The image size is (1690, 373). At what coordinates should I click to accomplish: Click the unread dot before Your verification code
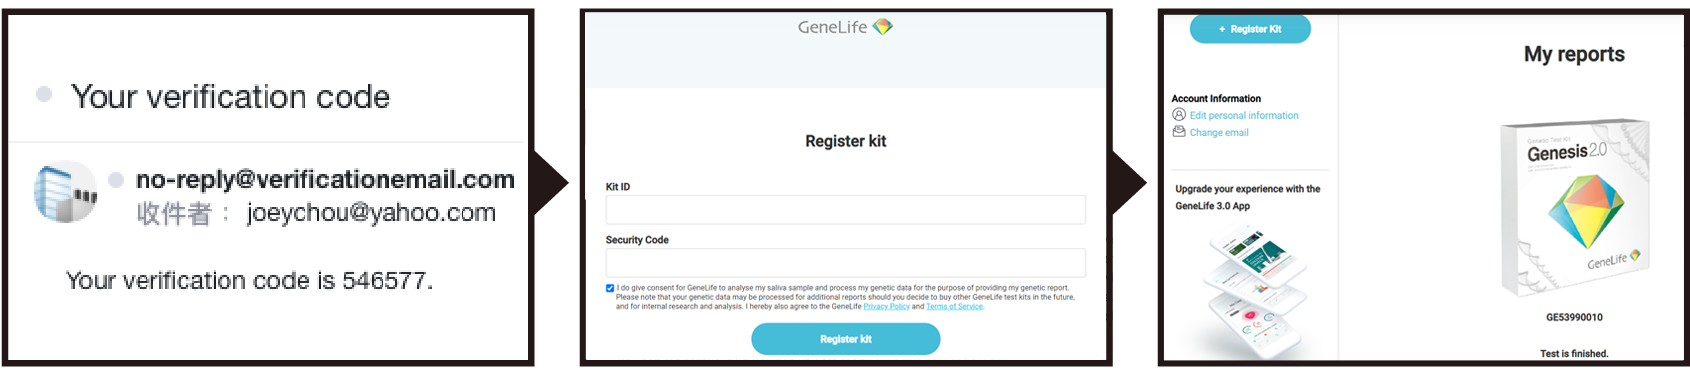tap(44, 94)
